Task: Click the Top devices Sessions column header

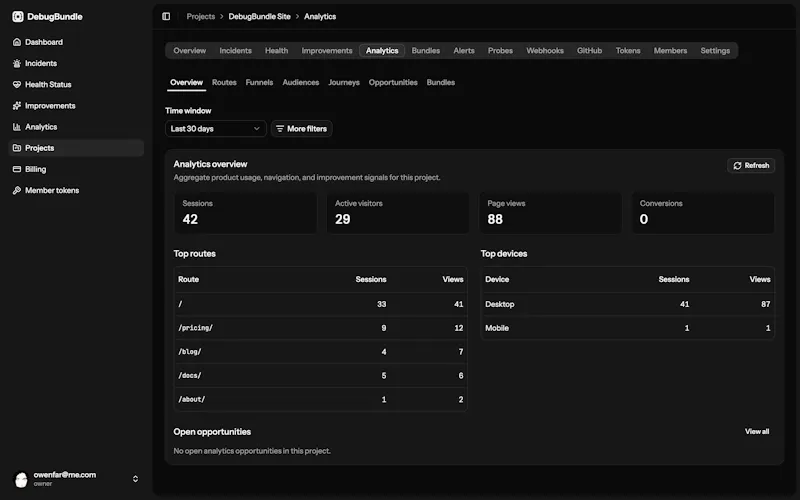Action: [673, 279]
